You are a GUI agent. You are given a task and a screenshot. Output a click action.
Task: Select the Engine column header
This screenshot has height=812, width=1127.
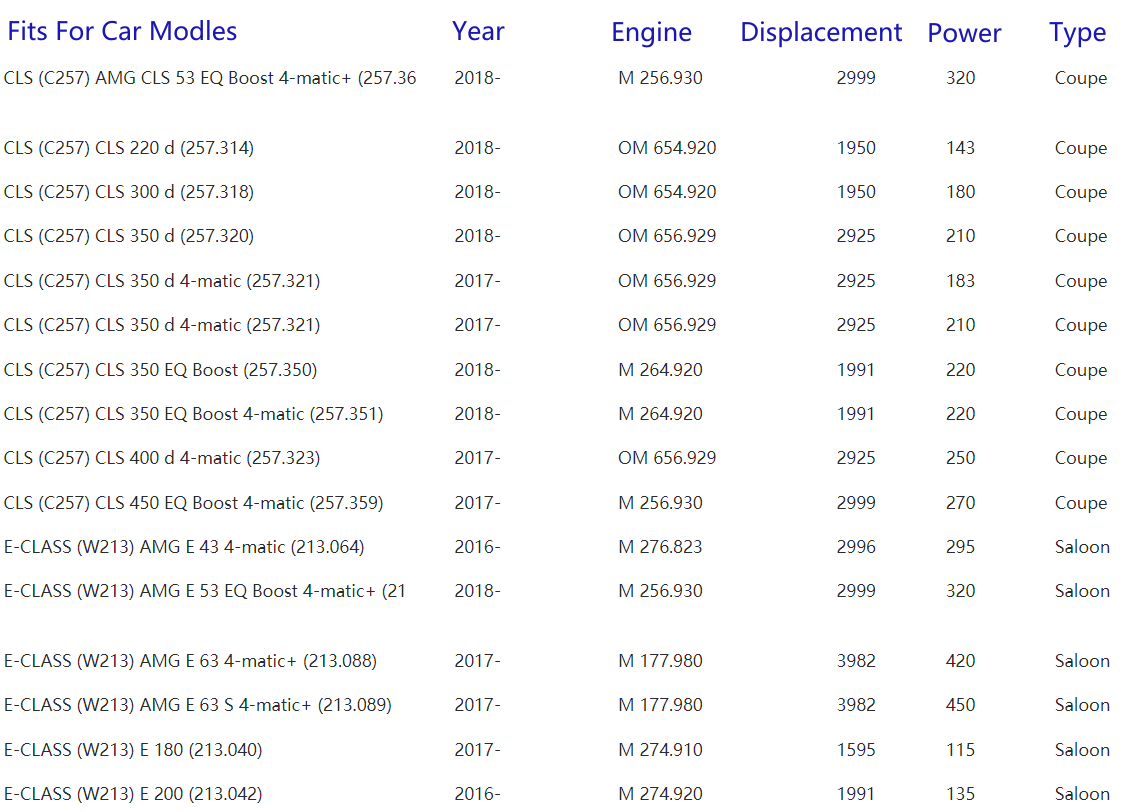coord(651,32)
